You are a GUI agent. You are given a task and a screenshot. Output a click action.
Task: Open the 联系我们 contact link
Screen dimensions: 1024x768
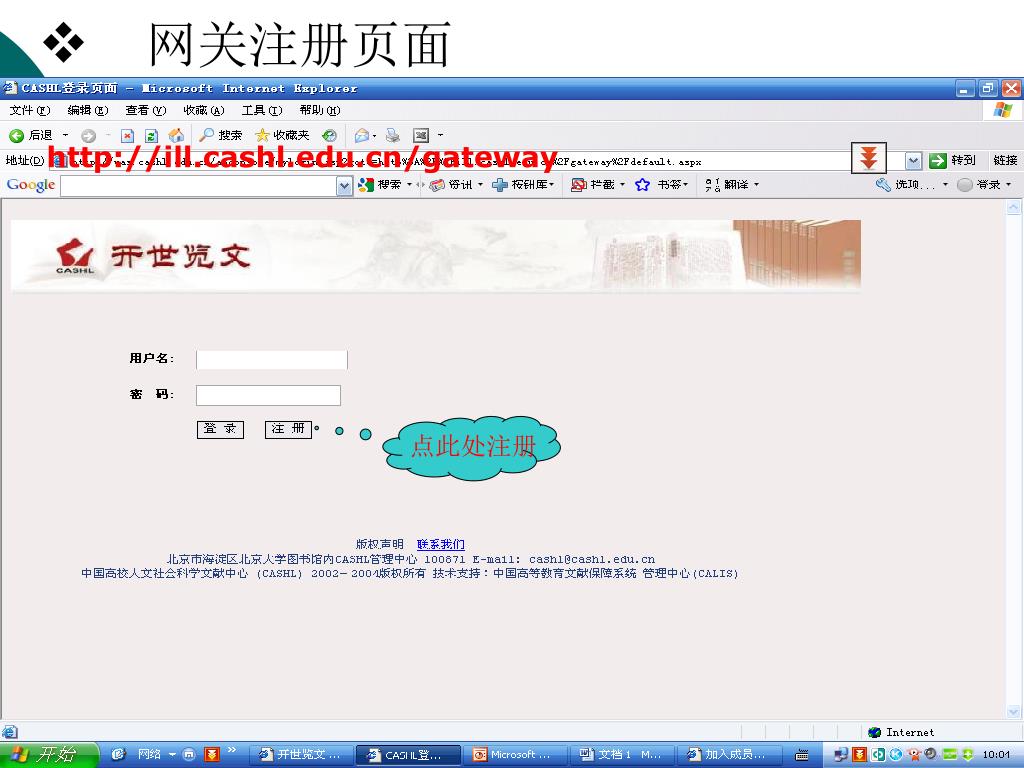[441, 545]
